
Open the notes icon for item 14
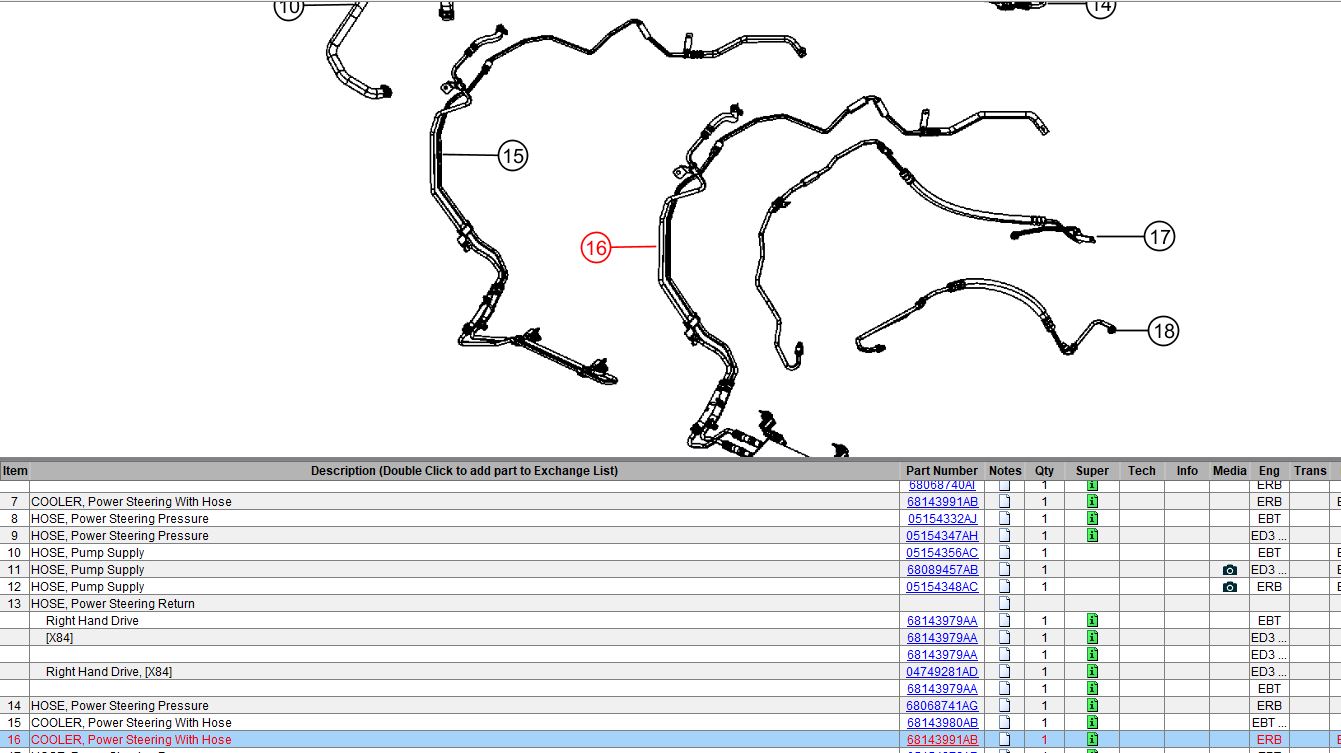pos(1005,706)
